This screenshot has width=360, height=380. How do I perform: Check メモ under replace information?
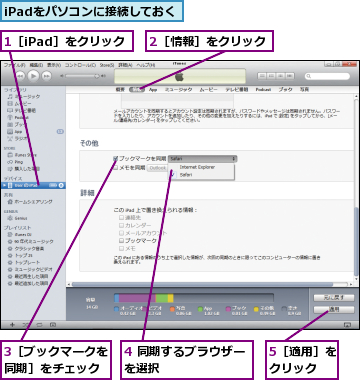[122, 248]
